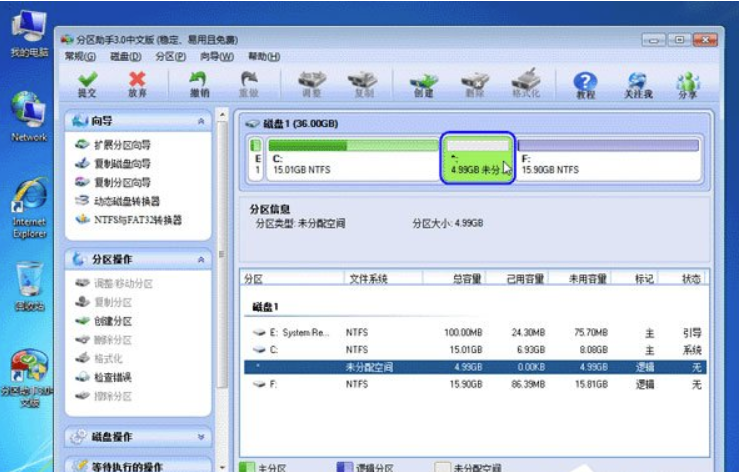Viewport: 739px width, 472px height.
Task: Open the 常规(G) menu
Action: (x=80, y=57)
